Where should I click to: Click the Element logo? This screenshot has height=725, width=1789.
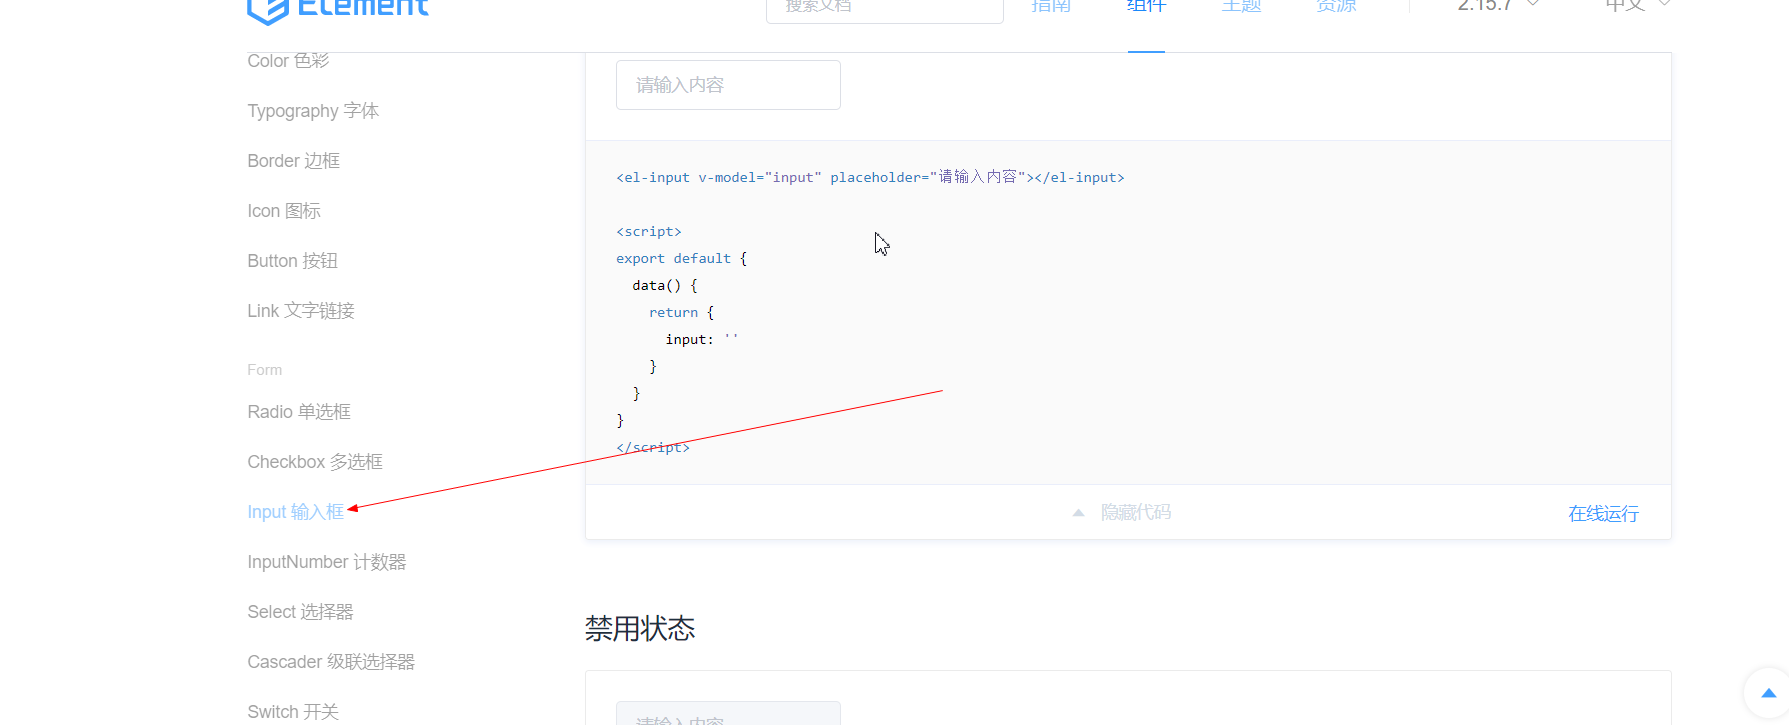tap(338, 10)
